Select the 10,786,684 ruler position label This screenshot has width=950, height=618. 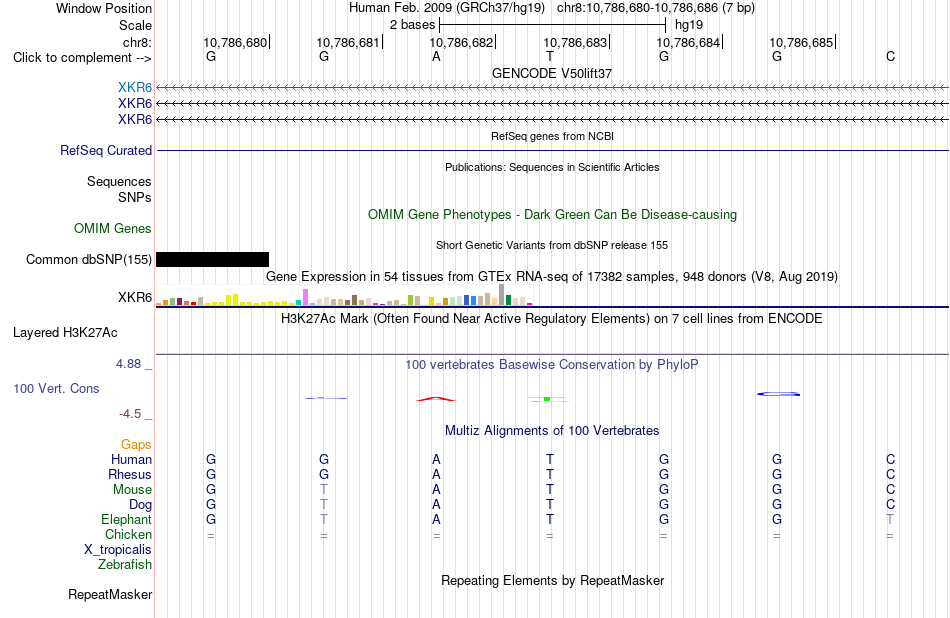click(688, 42)
